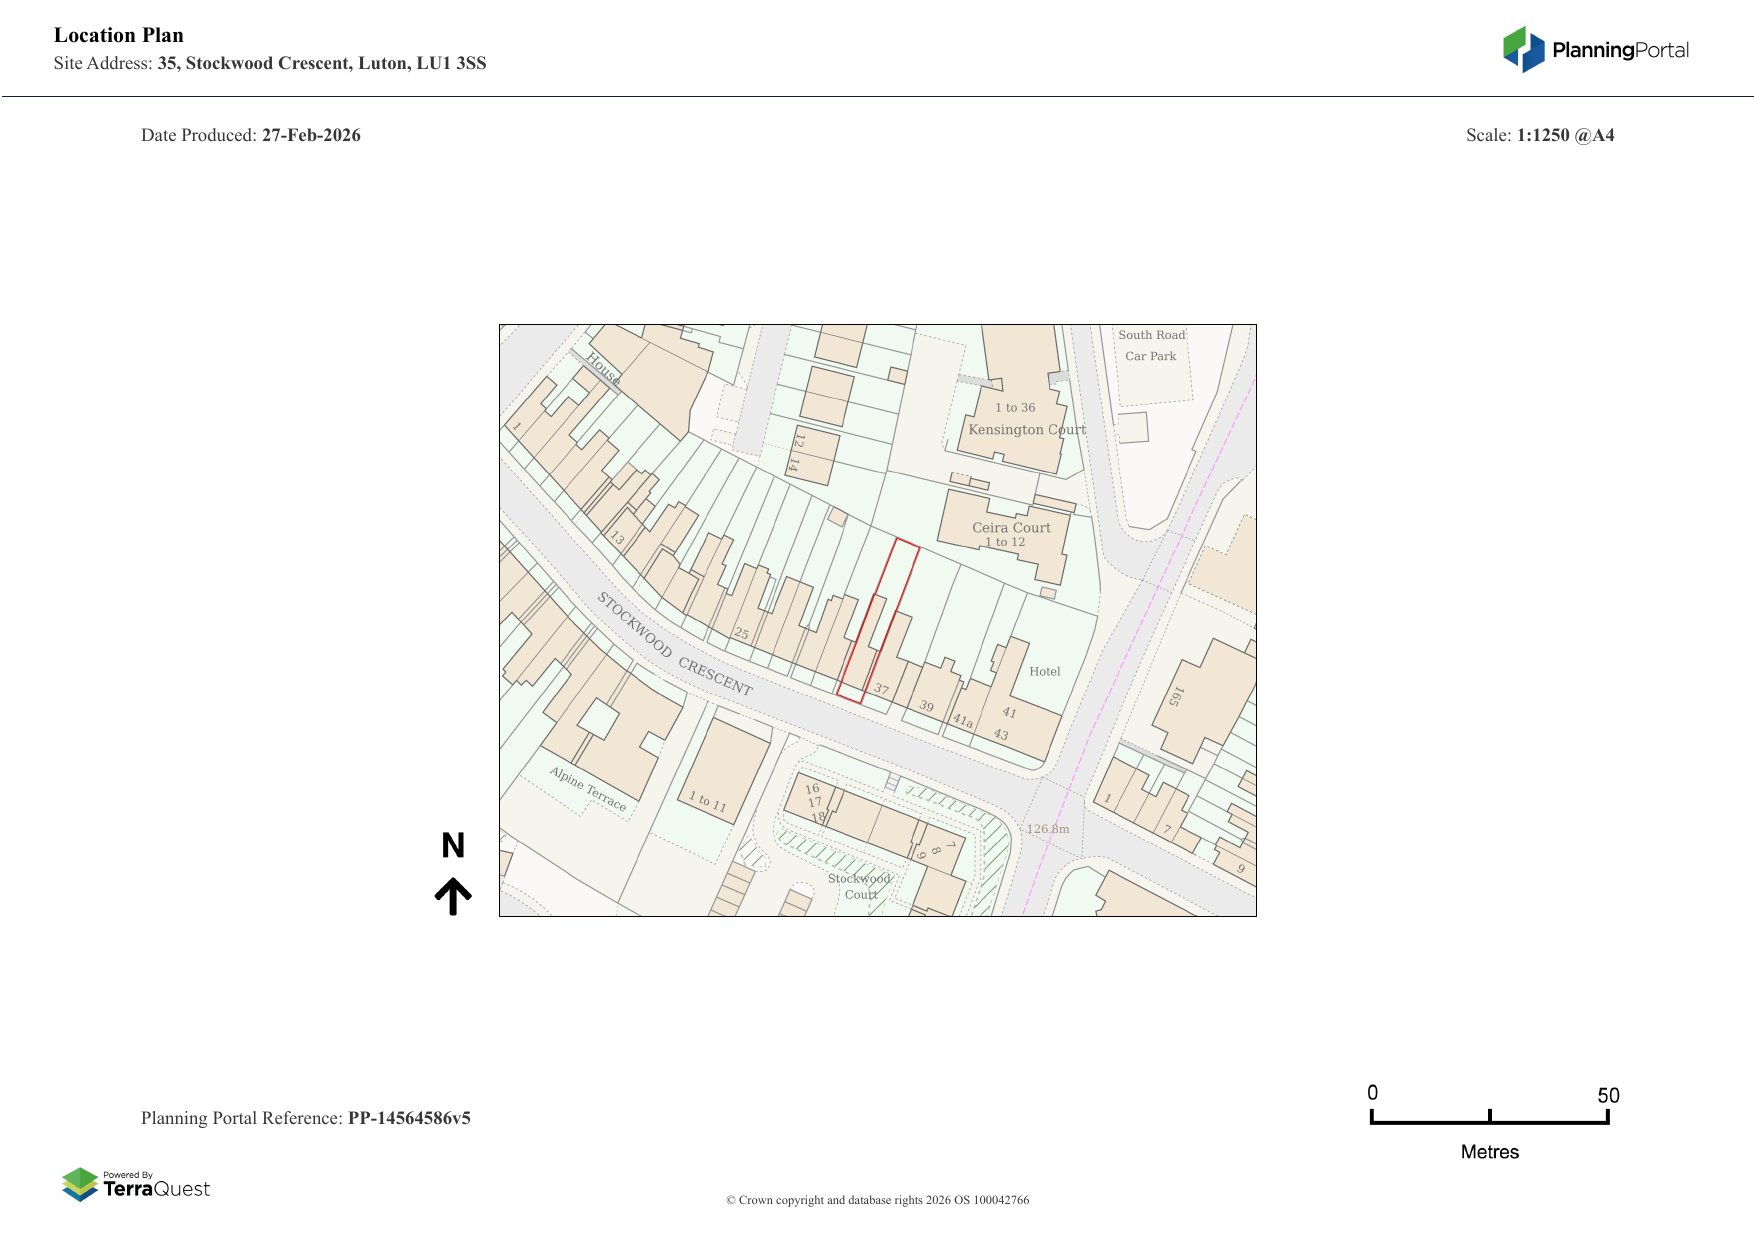Click the Crown copyright notice
This screenshot has height=1241, width=1754.
pos(877,1200)
